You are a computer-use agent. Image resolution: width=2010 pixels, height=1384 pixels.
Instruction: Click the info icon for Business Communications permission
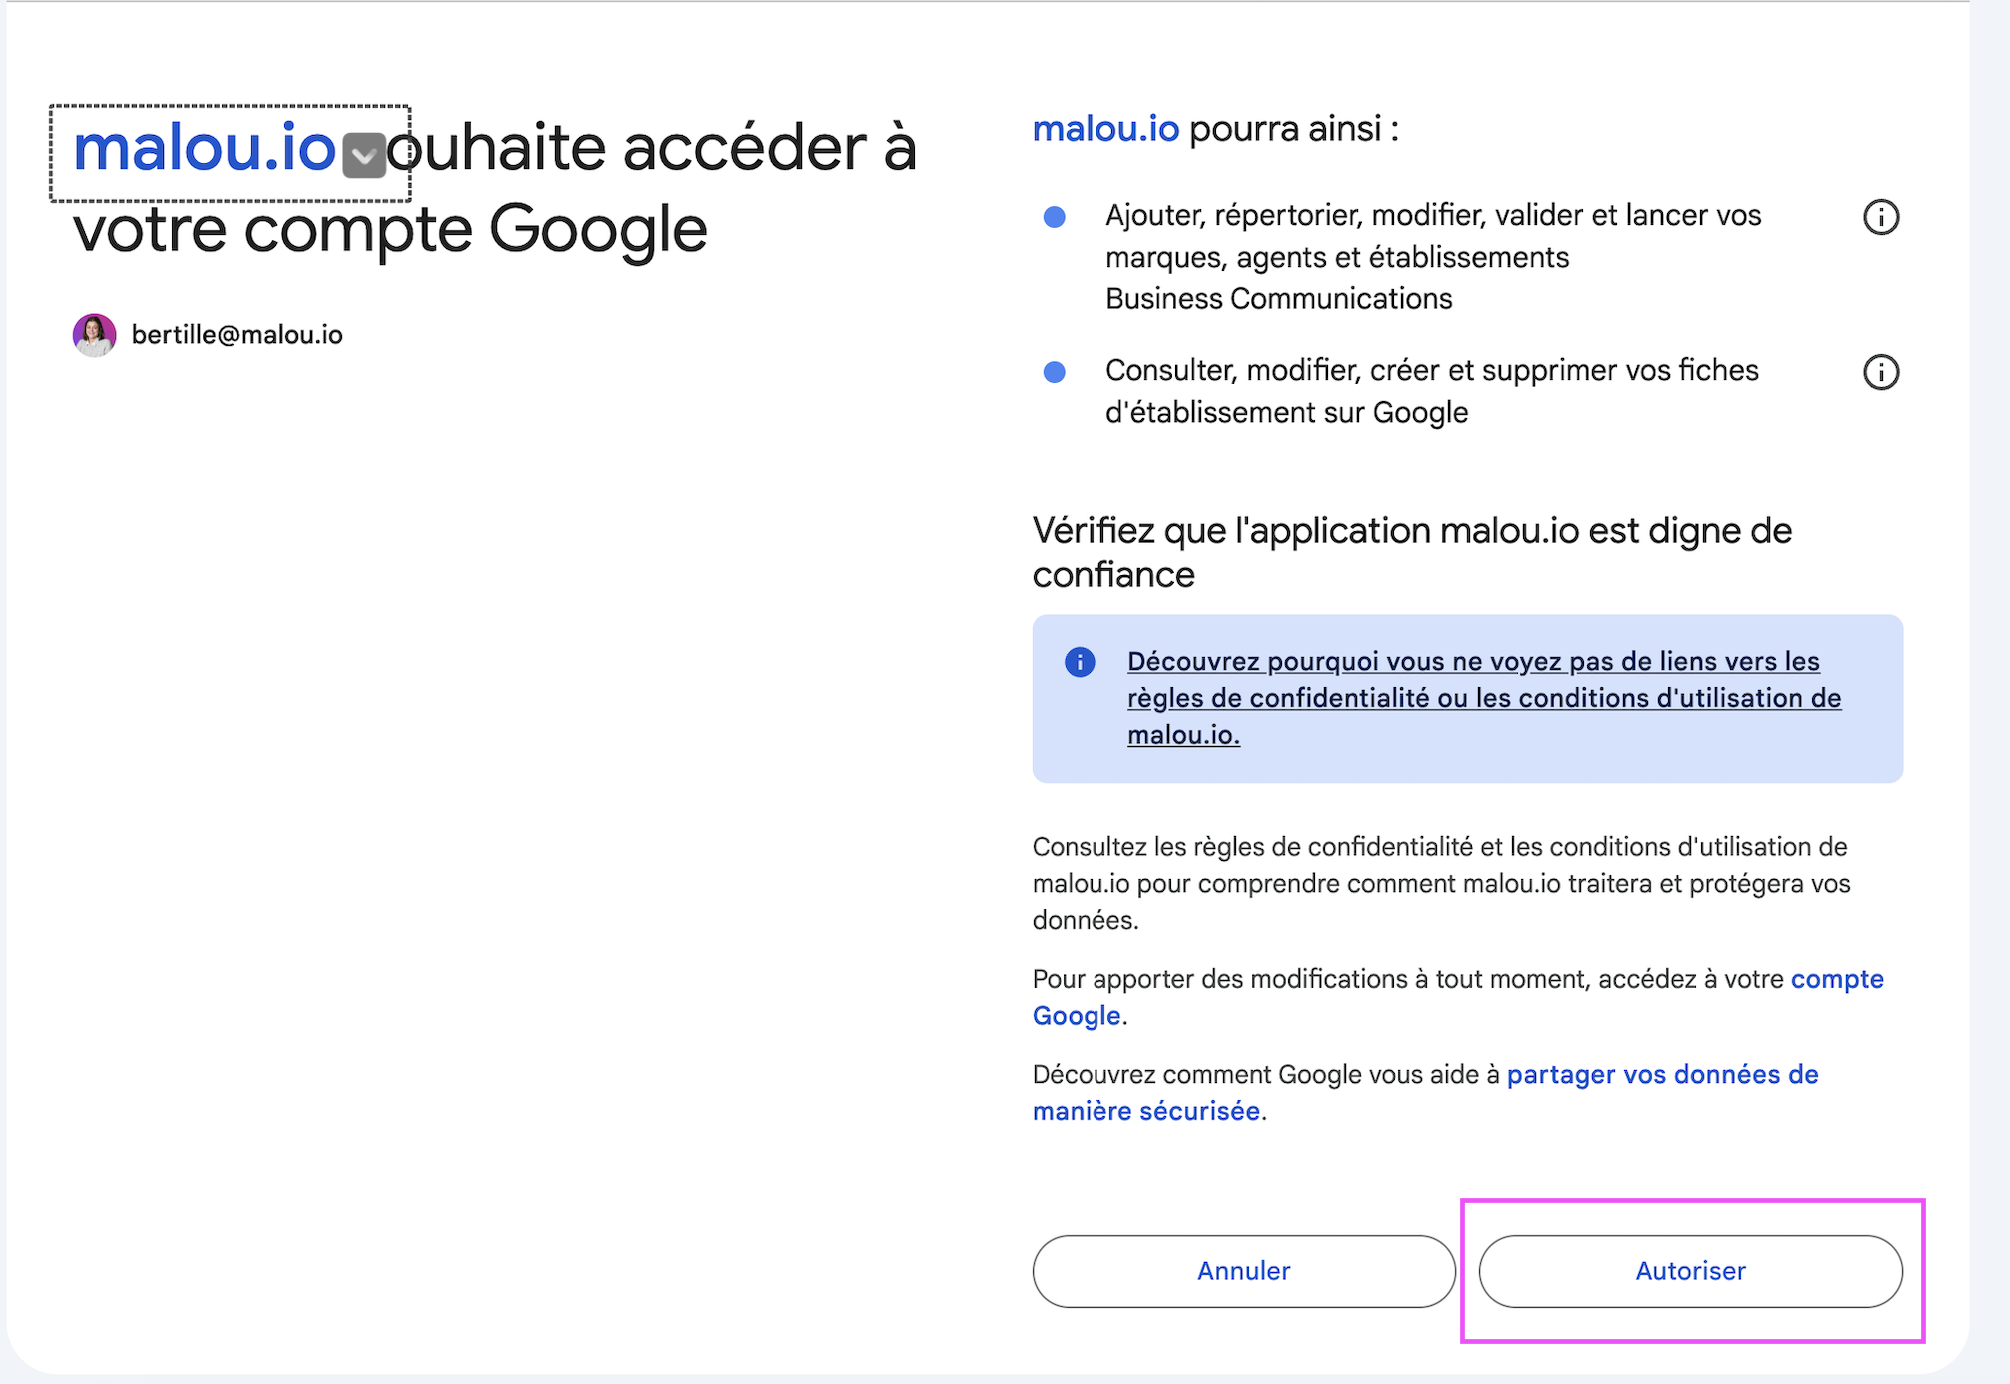(1880, 217)
